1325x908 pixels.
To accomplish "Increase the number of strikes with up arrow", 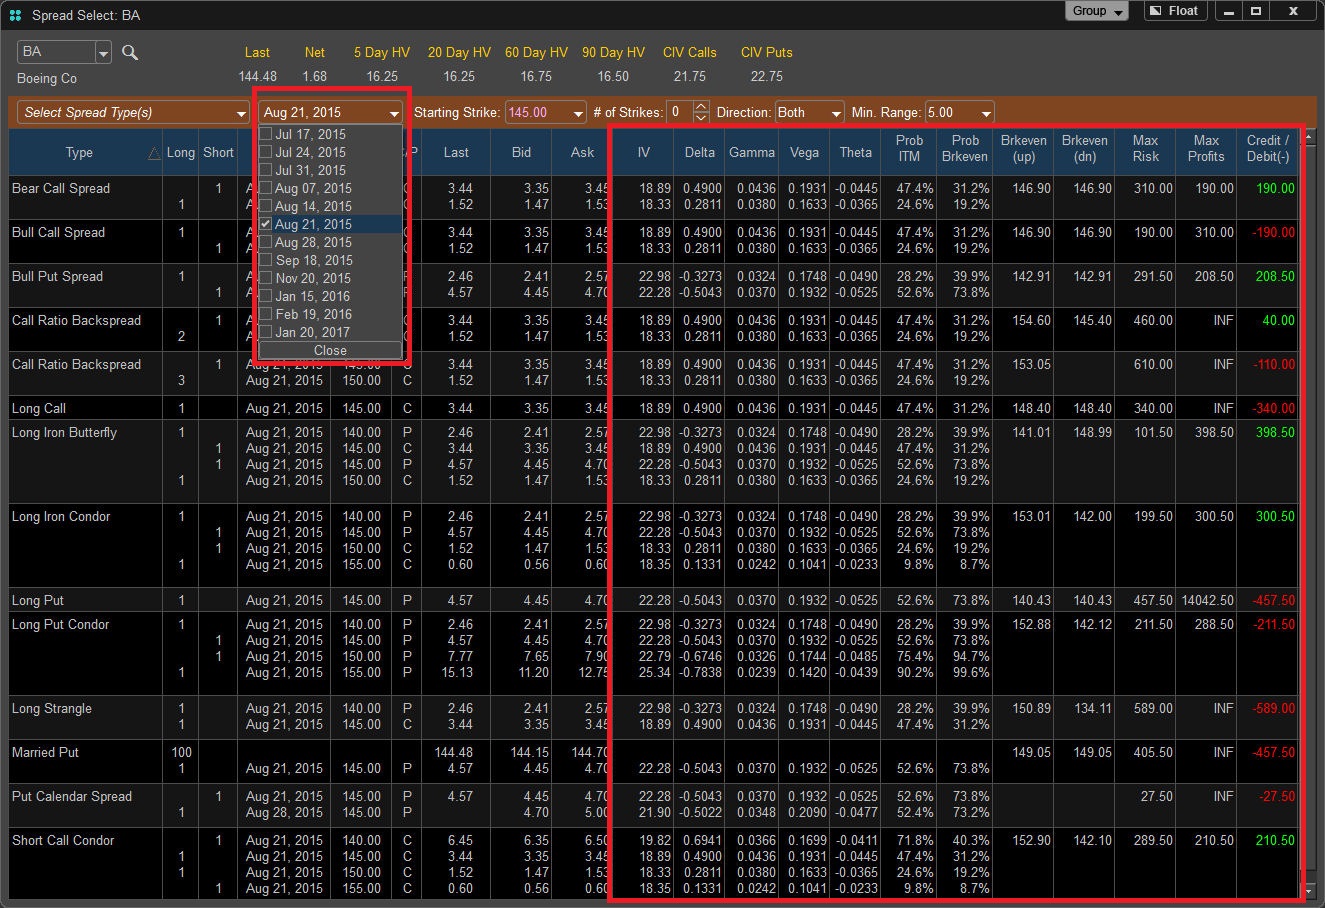I will point(701,107).
